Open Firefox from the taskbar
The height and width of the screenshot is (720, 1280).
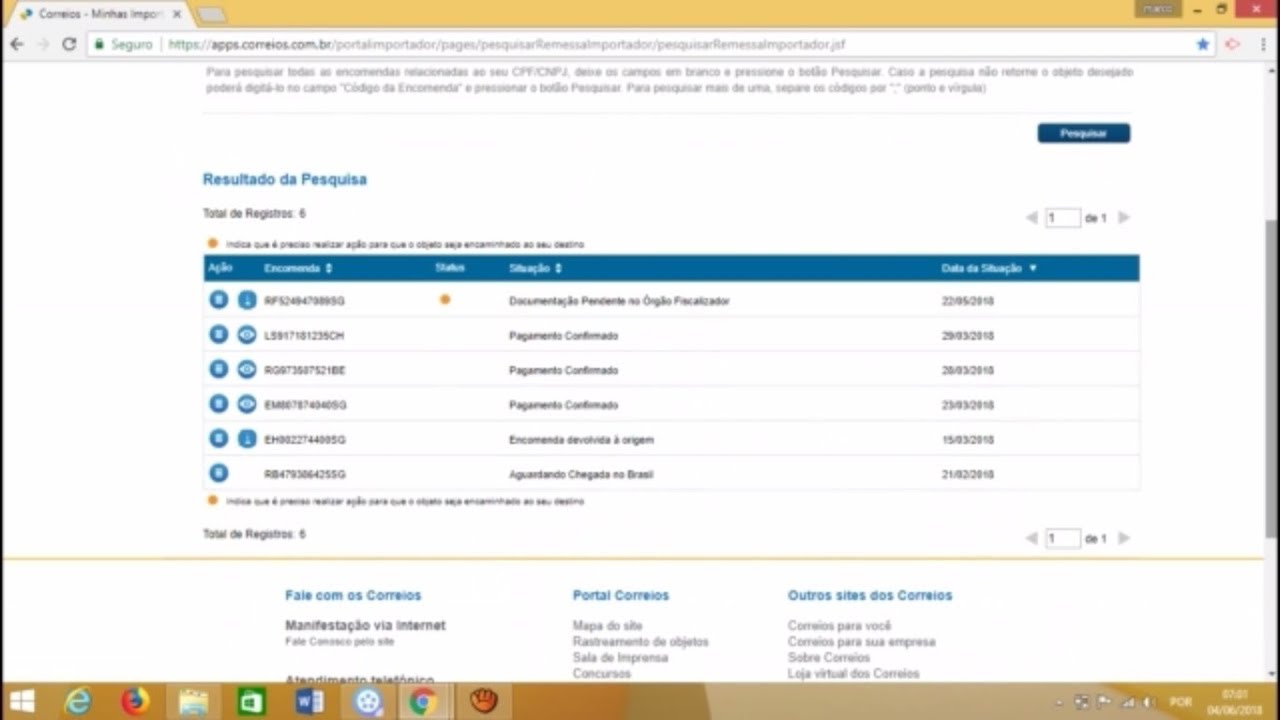tap(135, 702)
